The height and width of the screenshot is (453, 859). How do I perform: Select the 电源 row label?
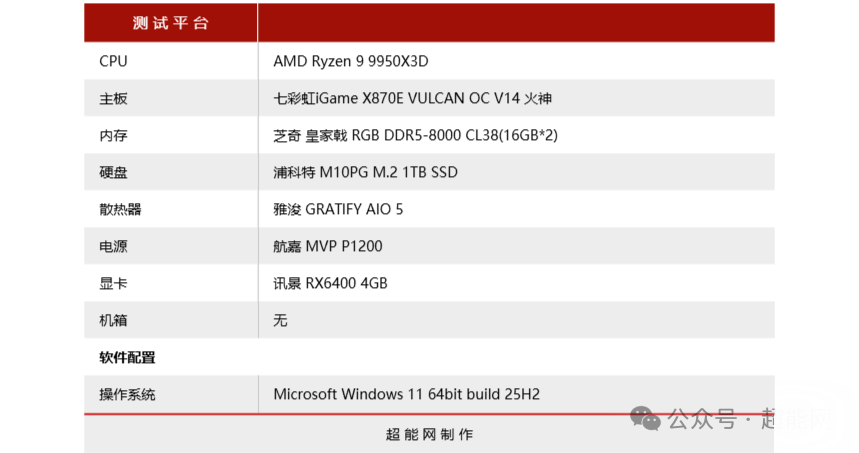coord(113,246)
